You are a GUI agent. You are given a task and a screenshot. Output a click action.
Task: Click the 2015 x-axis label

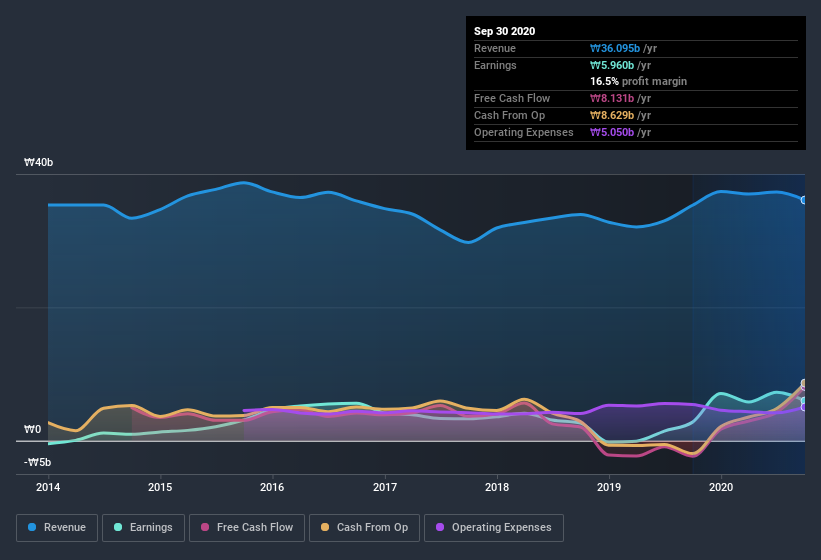coord(160,487)
